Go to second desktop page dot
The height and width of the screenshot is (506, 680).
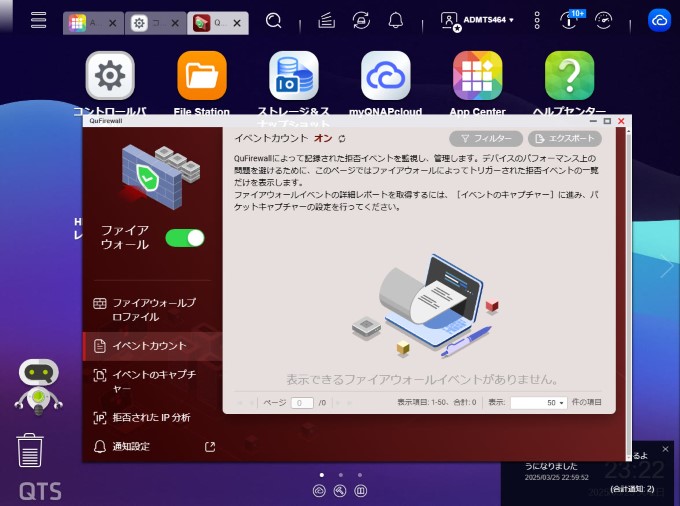pyautogui.click(x=341, y=475)
